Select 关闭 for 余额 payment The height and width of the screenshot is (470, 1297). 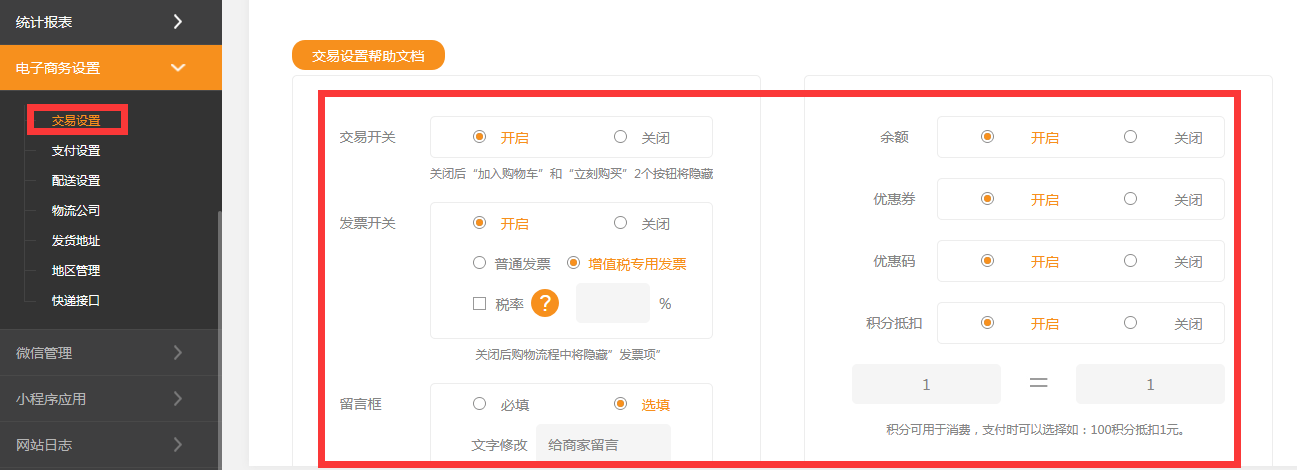[x=1130, y=137]
